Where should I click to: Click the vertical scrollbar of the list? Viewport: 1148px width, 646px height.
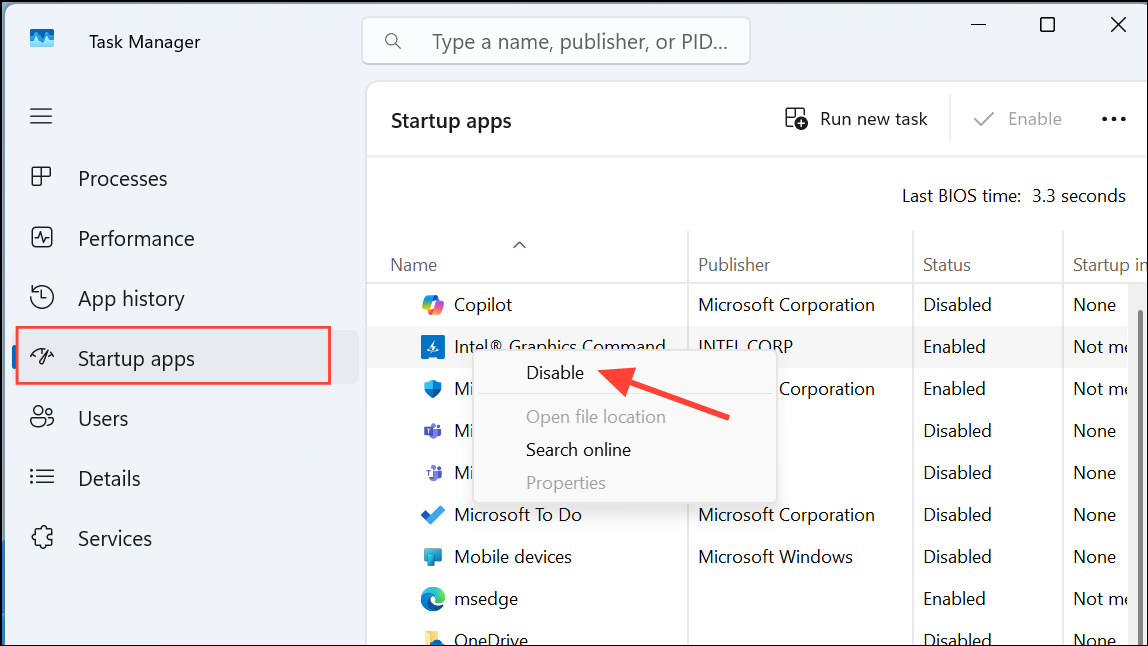point(1142,450)
